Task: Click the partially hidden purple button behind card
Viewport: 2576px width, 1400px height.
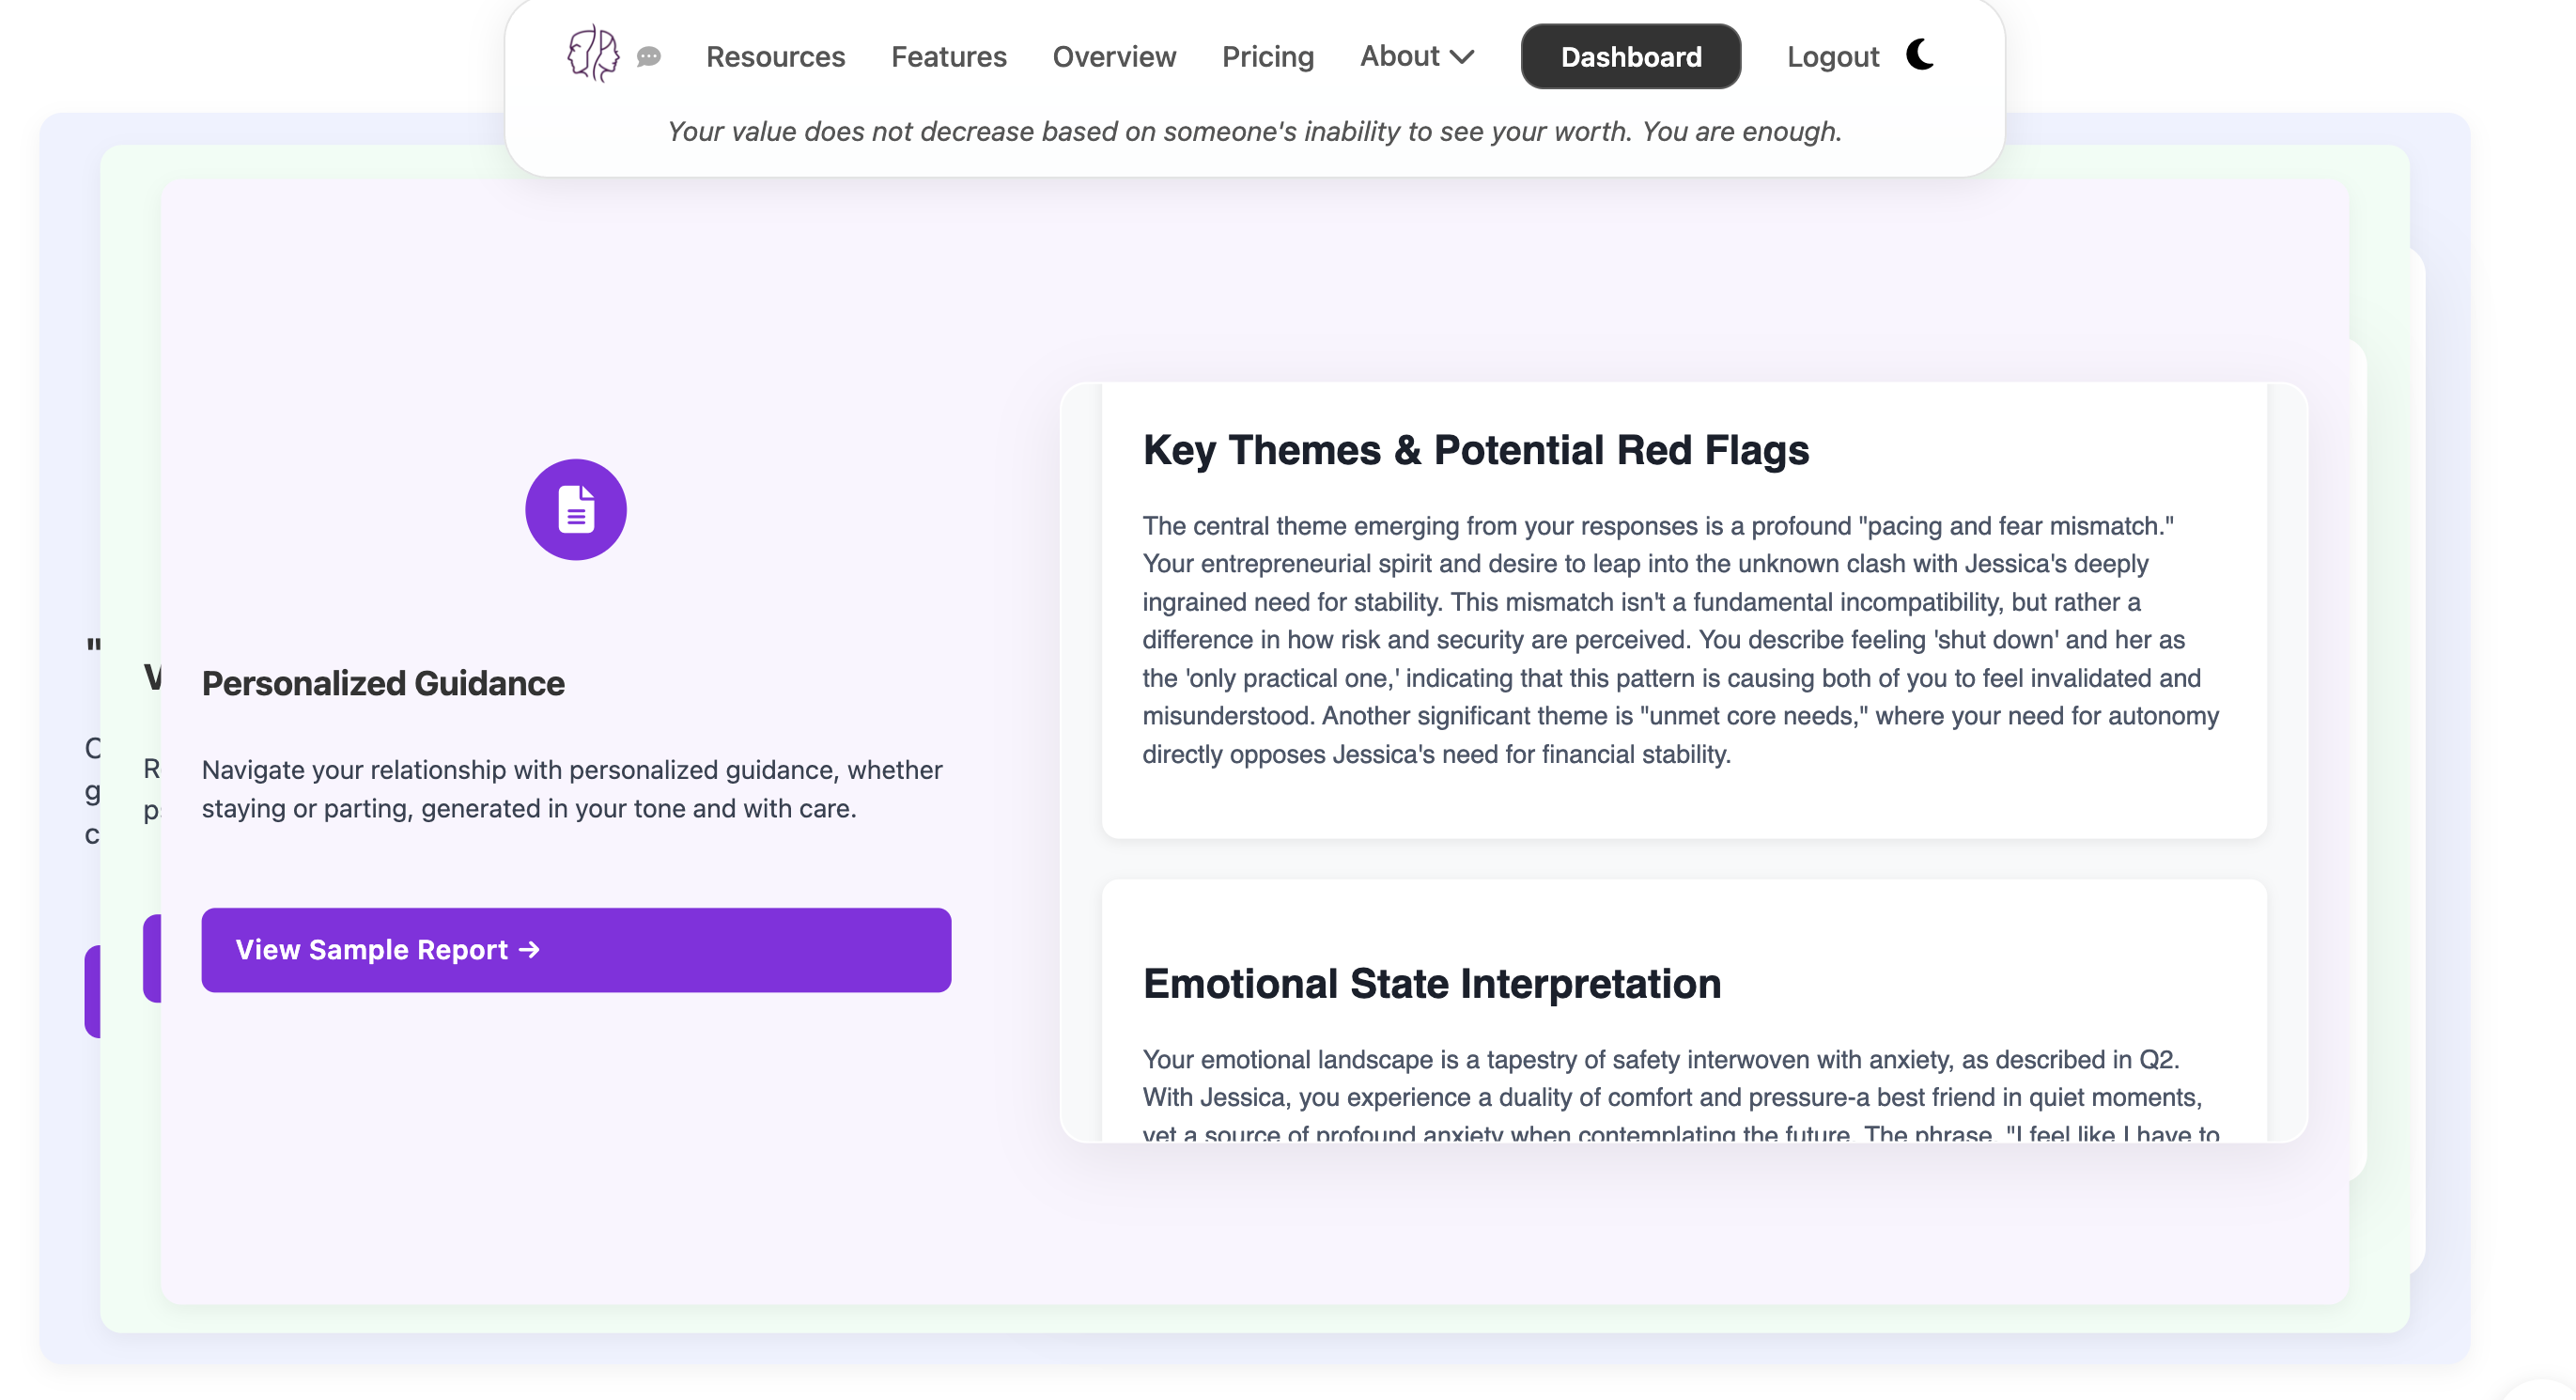Action: coord(152,958)
